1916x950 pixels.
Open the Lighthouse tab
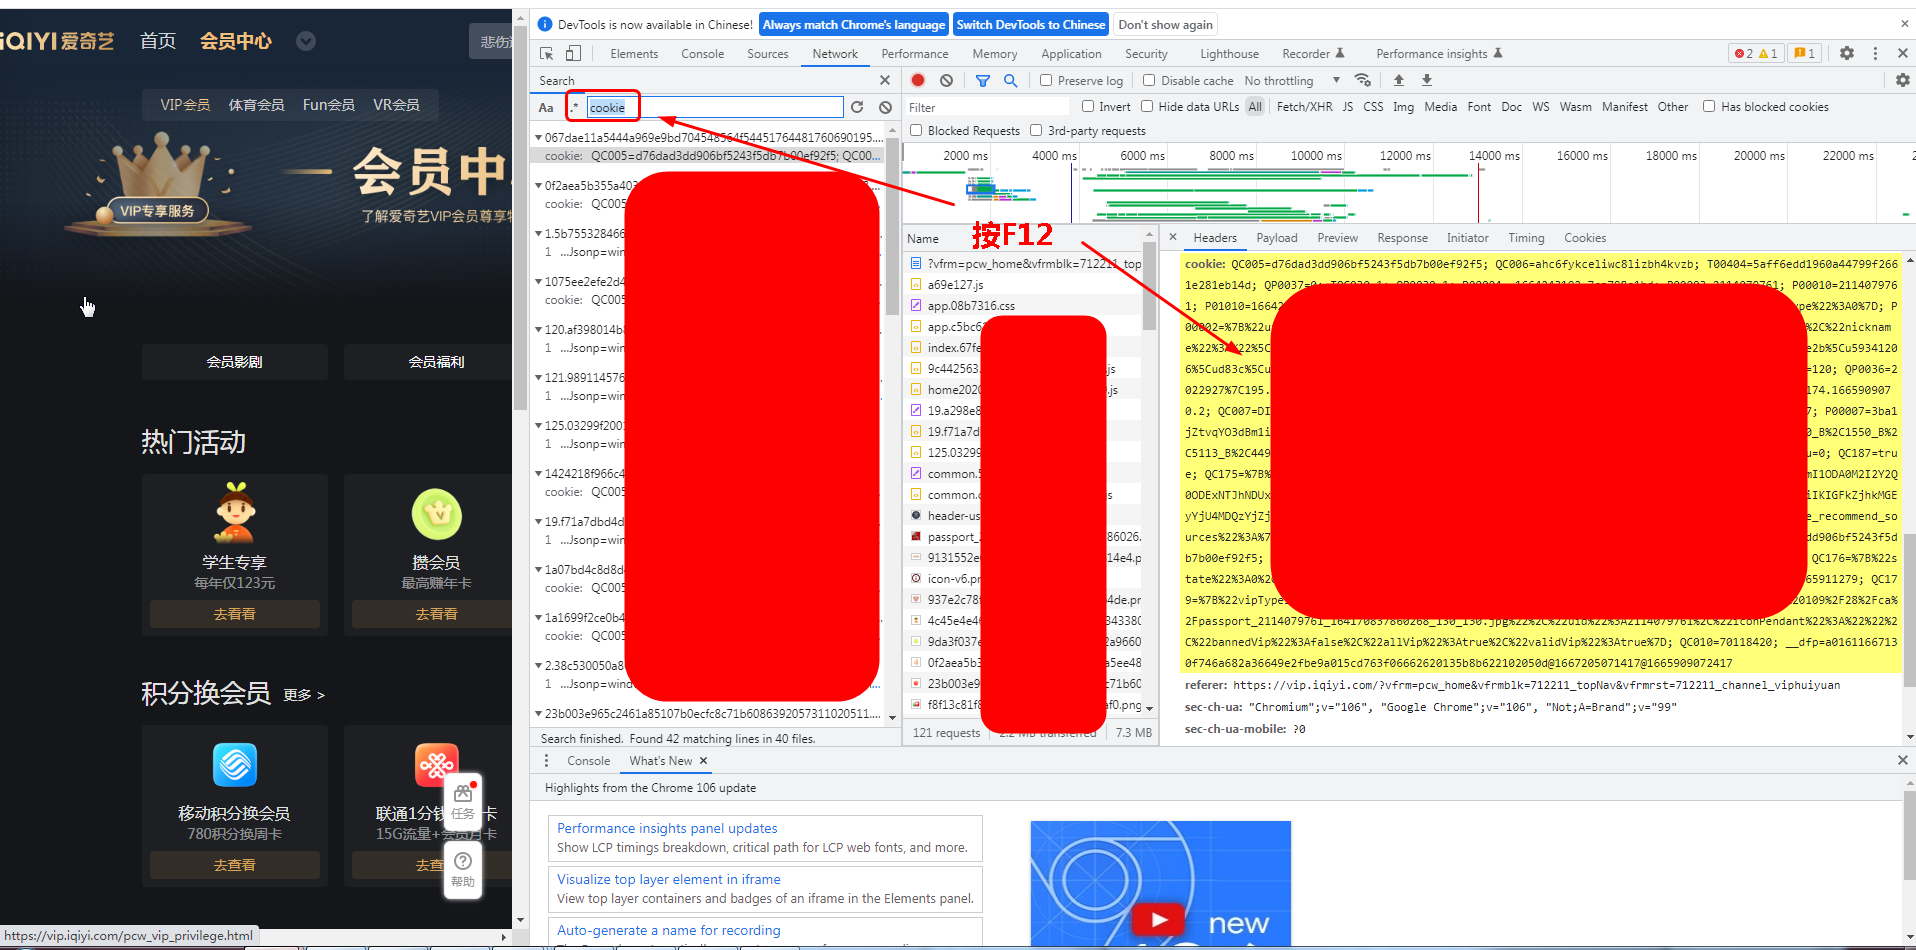[x=1229, y=54]
